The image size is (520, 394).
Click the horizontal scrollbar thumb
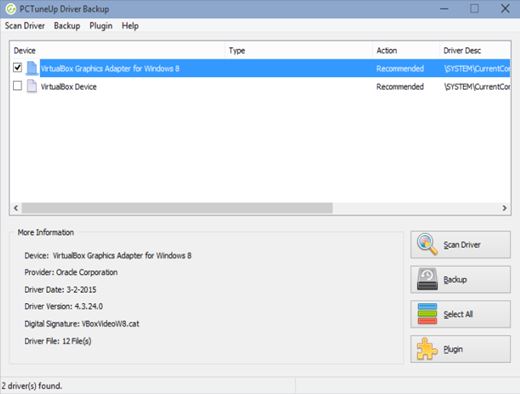point(177,208)
